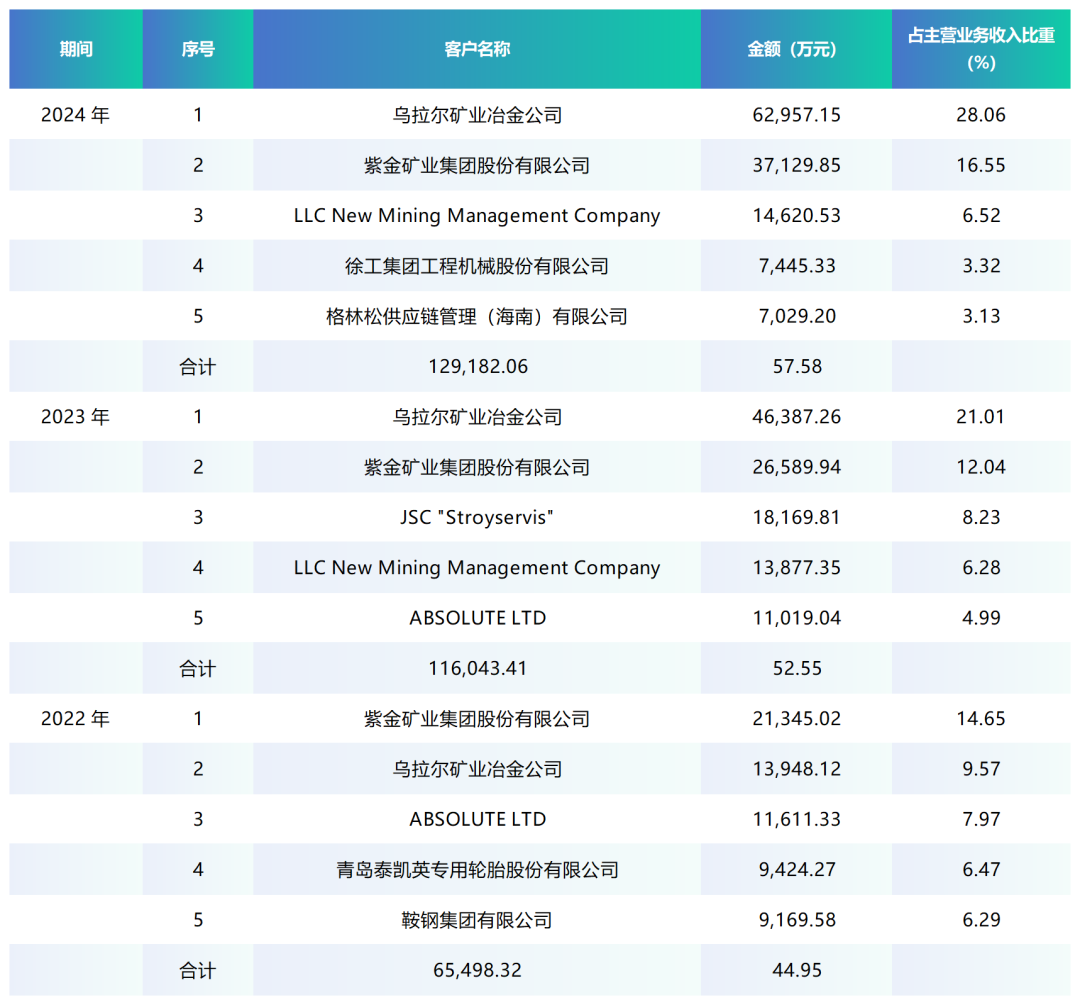This screenshot has width=1080, height=1005.
Task: Click amount 21,345.02
Action: (796, 718)
